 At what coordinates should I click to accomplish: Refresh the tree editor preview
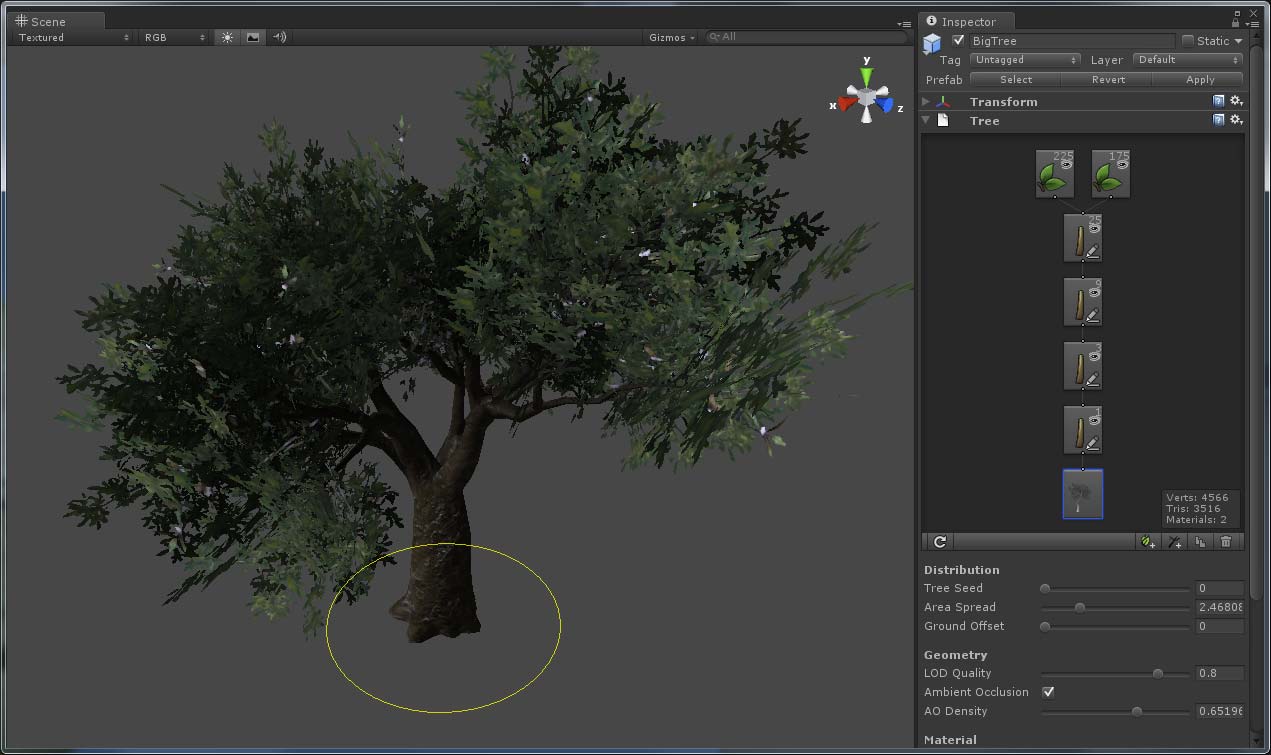tap(938, 541)
